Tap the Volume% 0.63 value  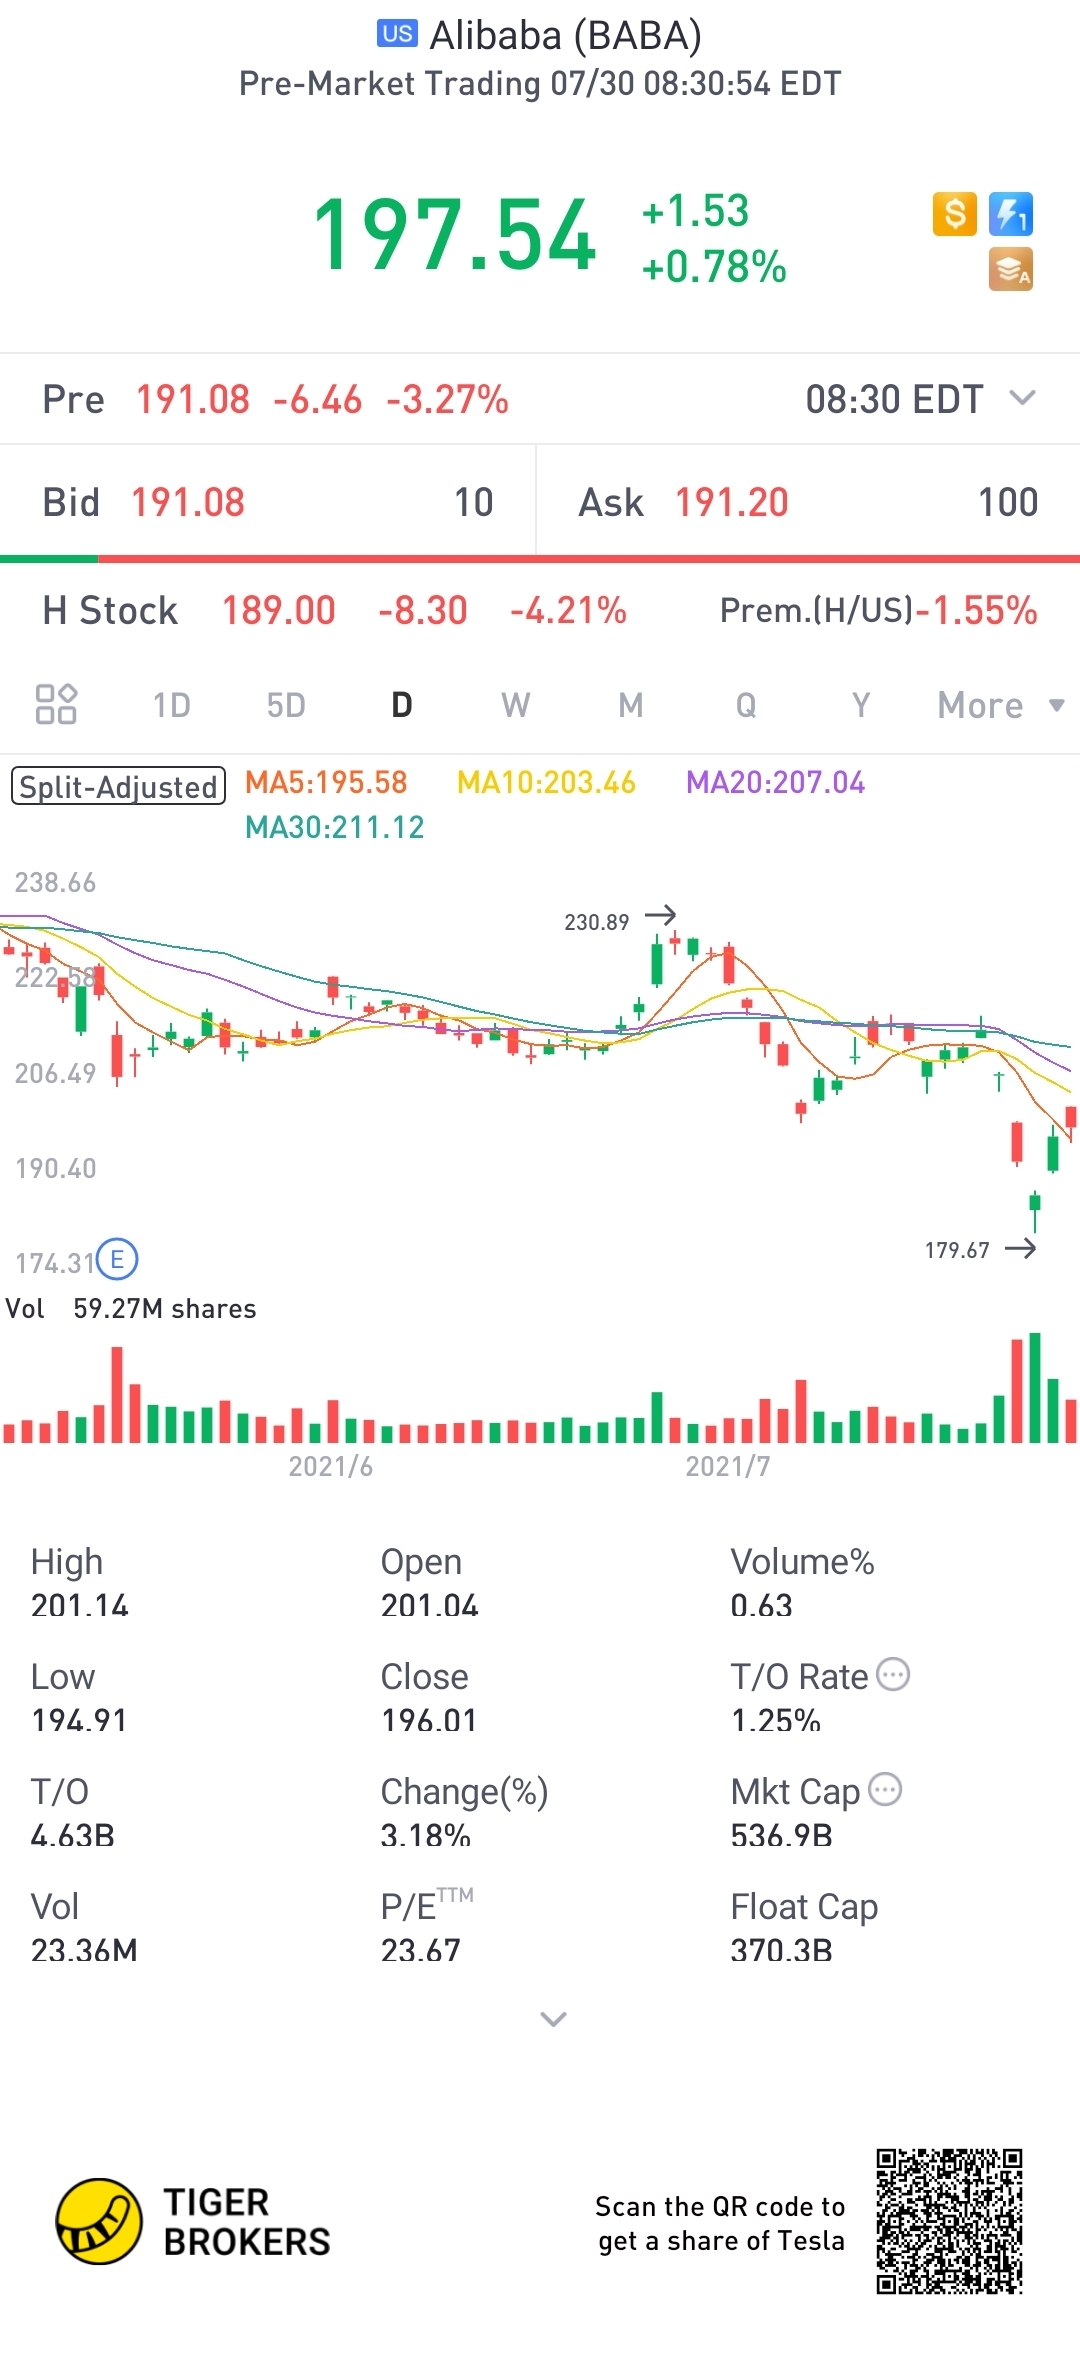[761, 1605]
